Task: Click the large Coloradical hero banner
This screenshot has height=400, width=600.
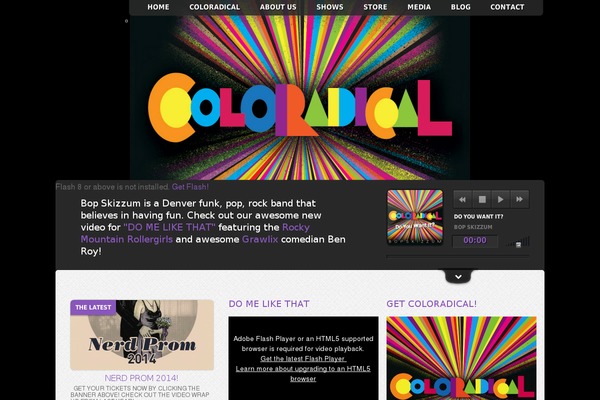Action: 300,98
